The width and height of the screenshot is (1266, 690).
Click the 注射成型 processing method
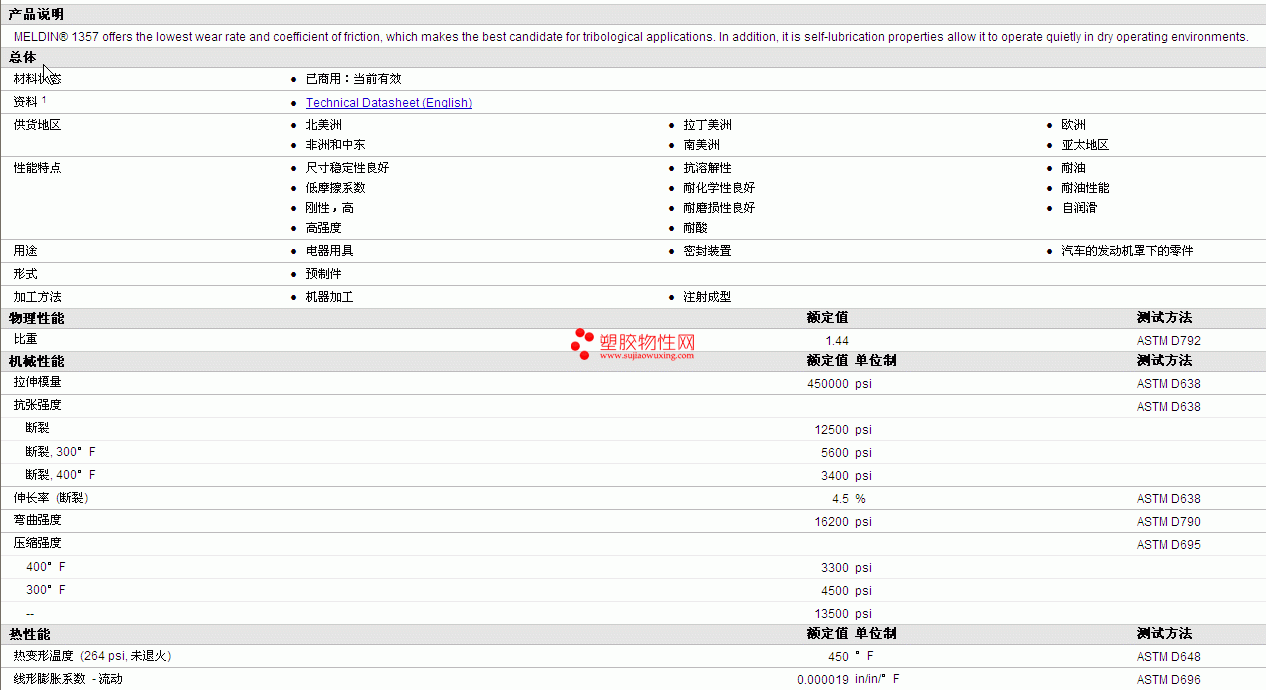tap(707, 297)
